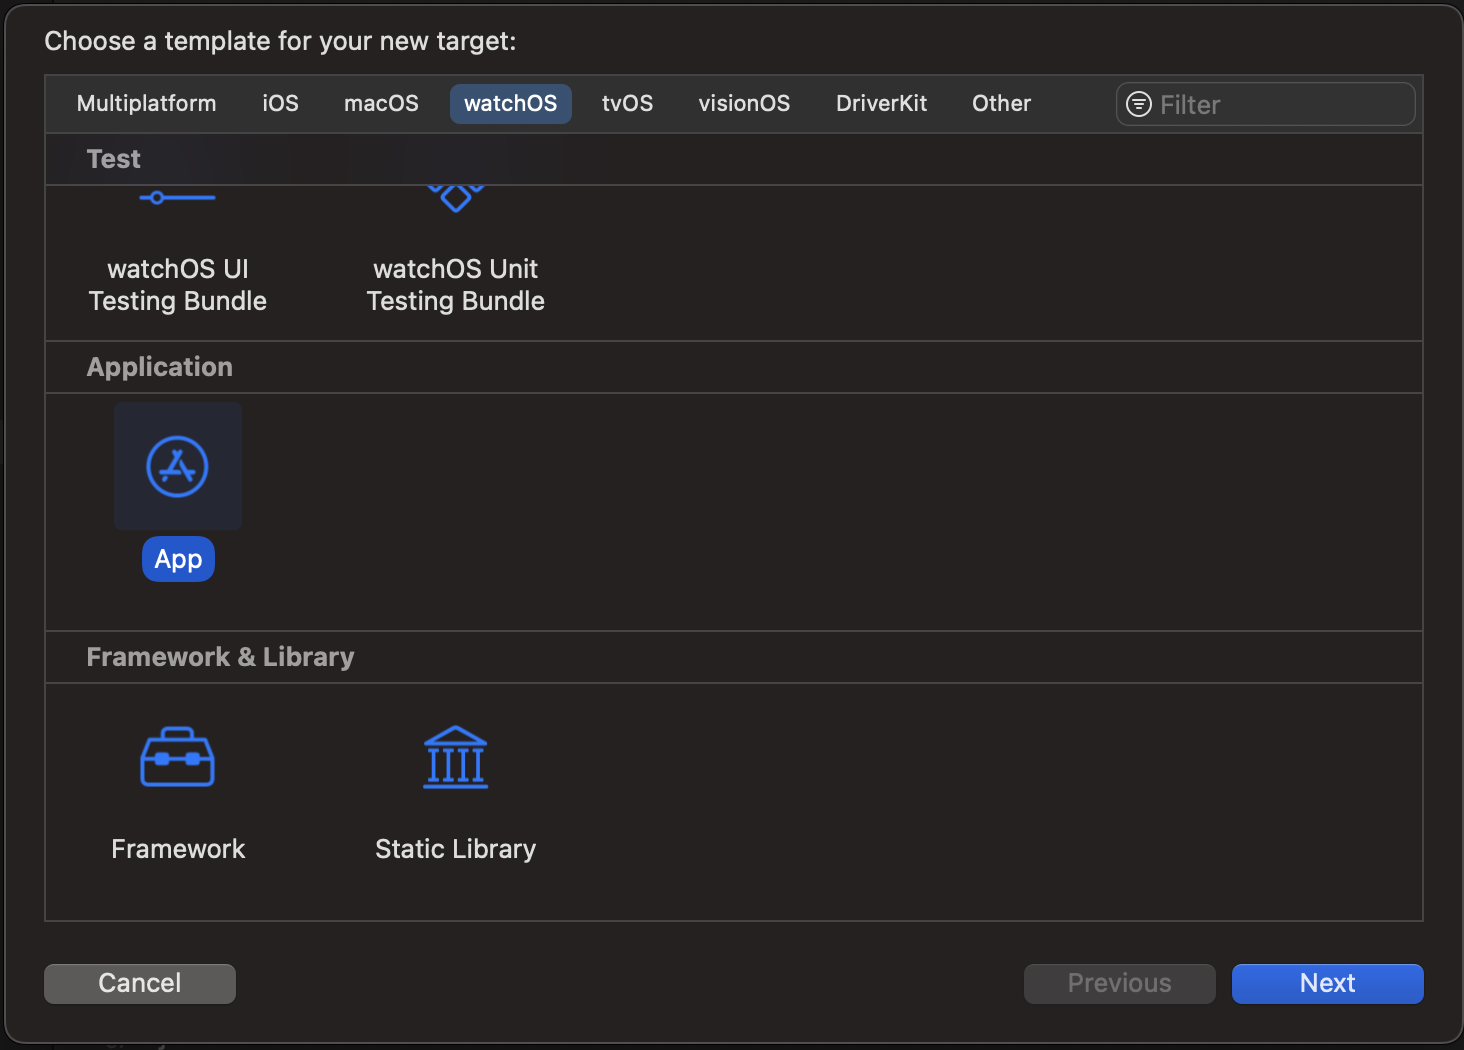Click the watchOS Unit Testing Bundle label

point(456,285)
